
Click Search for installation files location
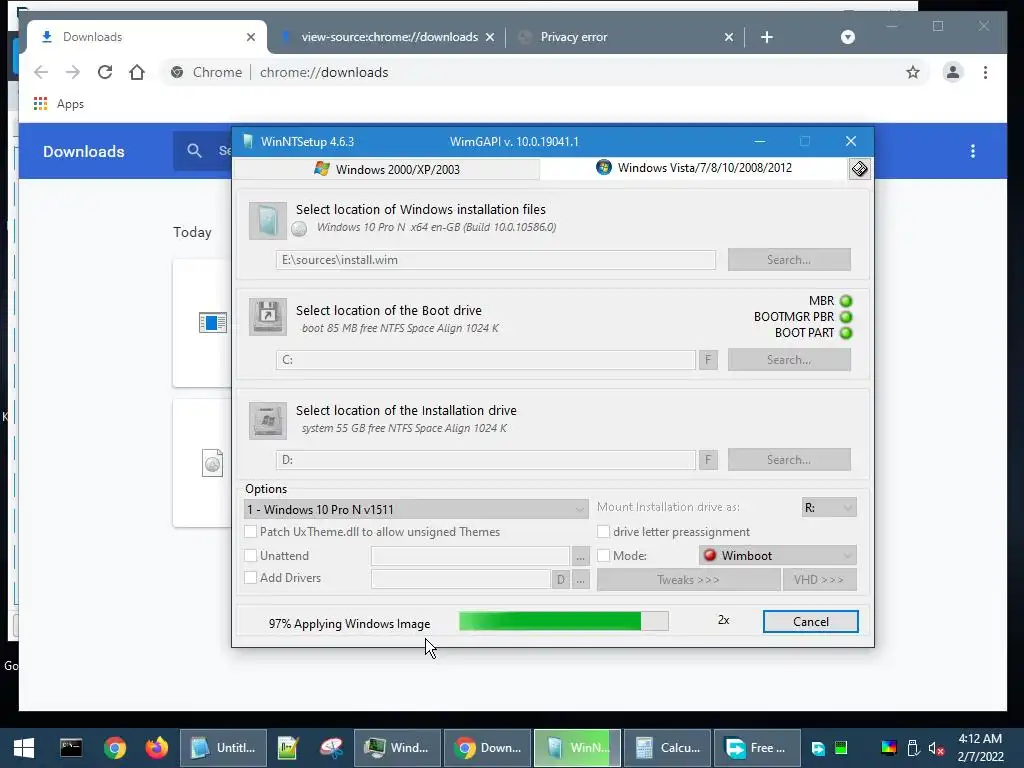point(789,259)
